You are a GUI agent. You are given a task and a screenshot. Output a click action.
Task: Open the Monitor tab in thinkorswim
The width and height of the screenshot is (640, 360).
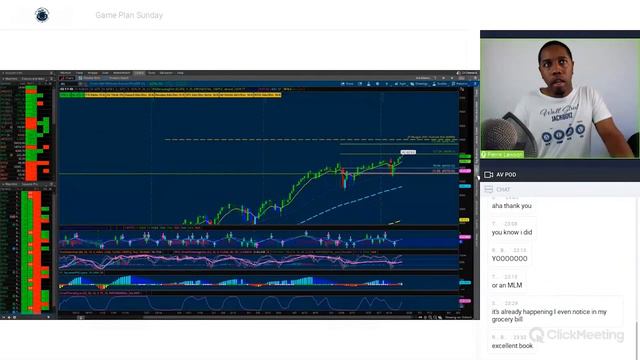[x=65, y=73]
